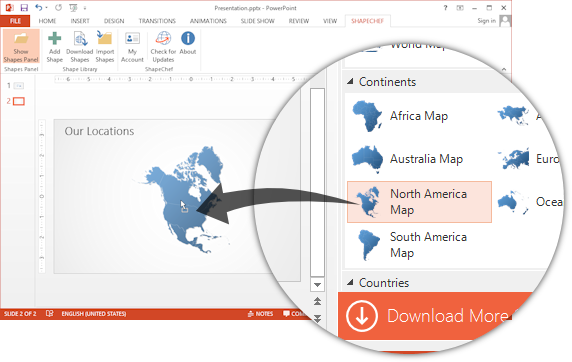
Task: Open the Undo history dropdown arrow
Action: 46,8
